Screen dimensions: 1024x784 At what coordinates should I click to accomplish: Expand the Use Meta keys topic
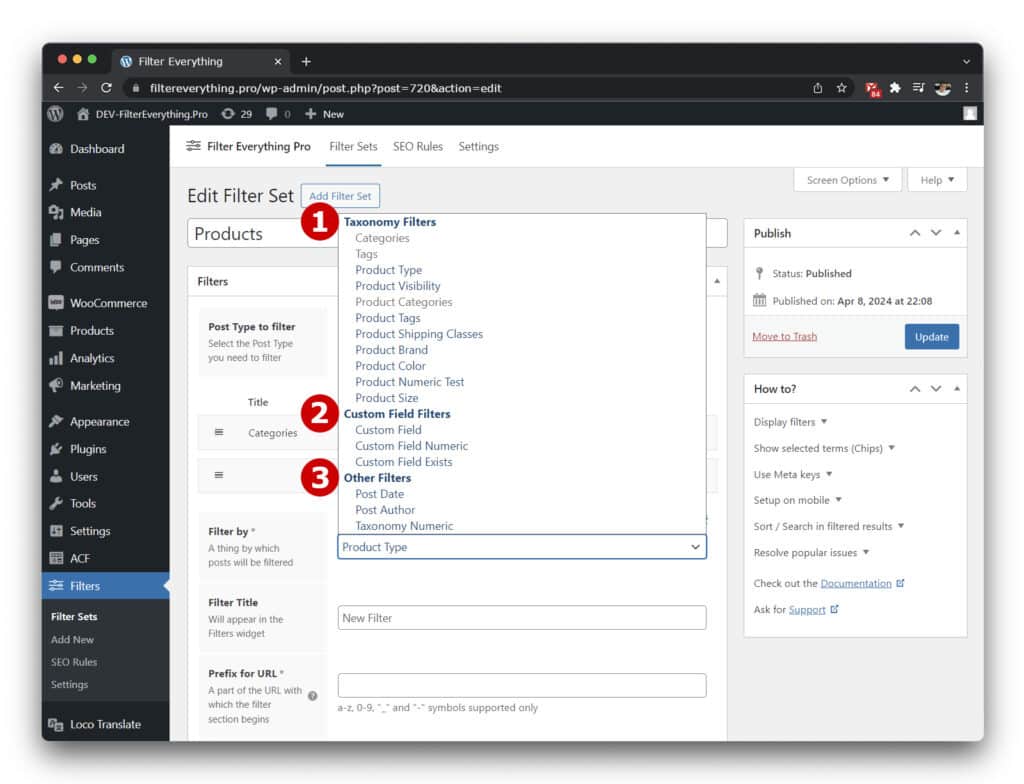click(x=793, y=474)
